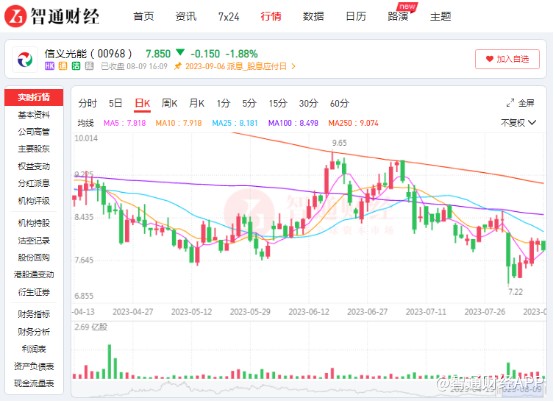Viewport: 554px width, 402px height.
Task: Click the purple HK market badge
Action: pos(49,66)
